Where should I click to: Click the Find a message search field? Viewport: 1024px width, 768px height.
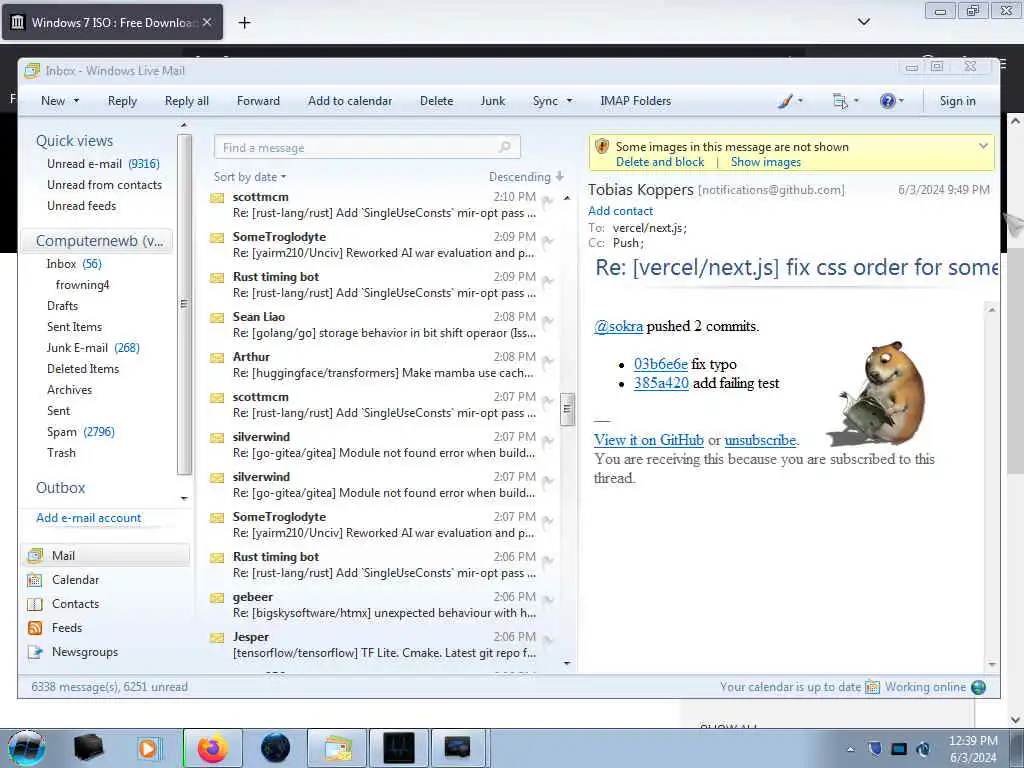tap(367, 147)
